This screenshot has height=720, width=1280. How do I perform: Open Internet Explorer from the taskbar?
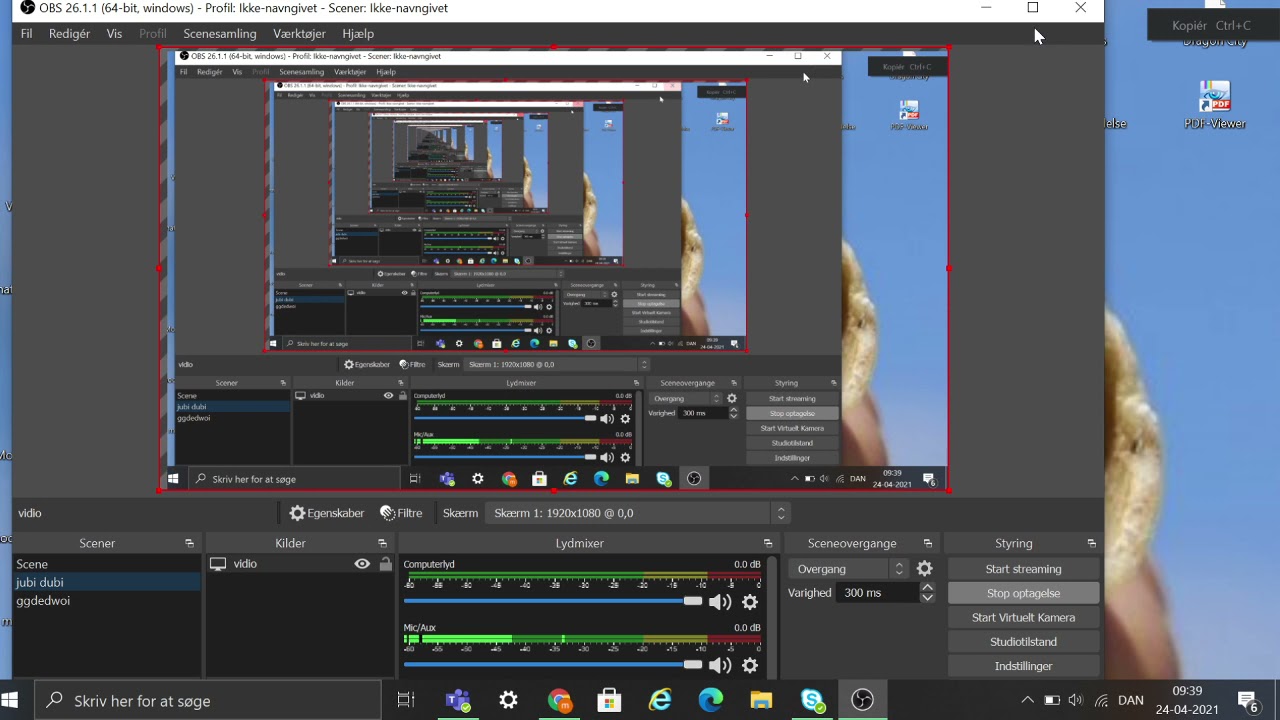660,700
